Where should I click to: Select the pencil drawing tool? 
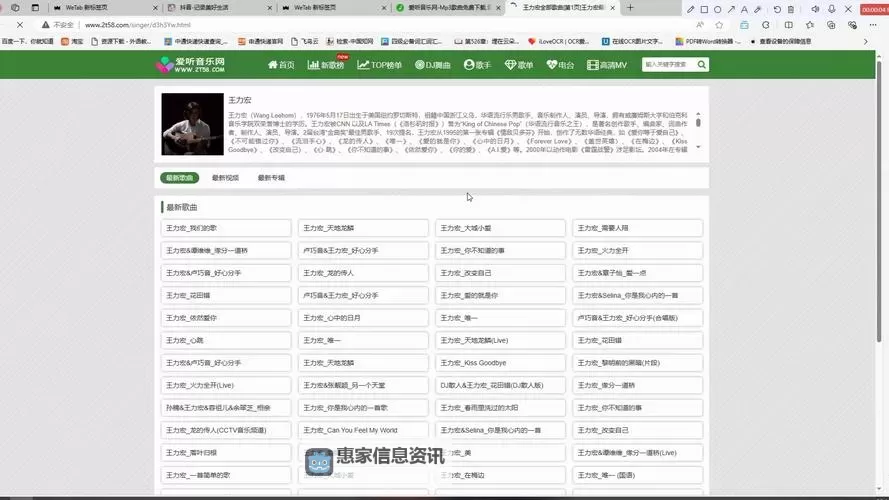click(690, 9)
